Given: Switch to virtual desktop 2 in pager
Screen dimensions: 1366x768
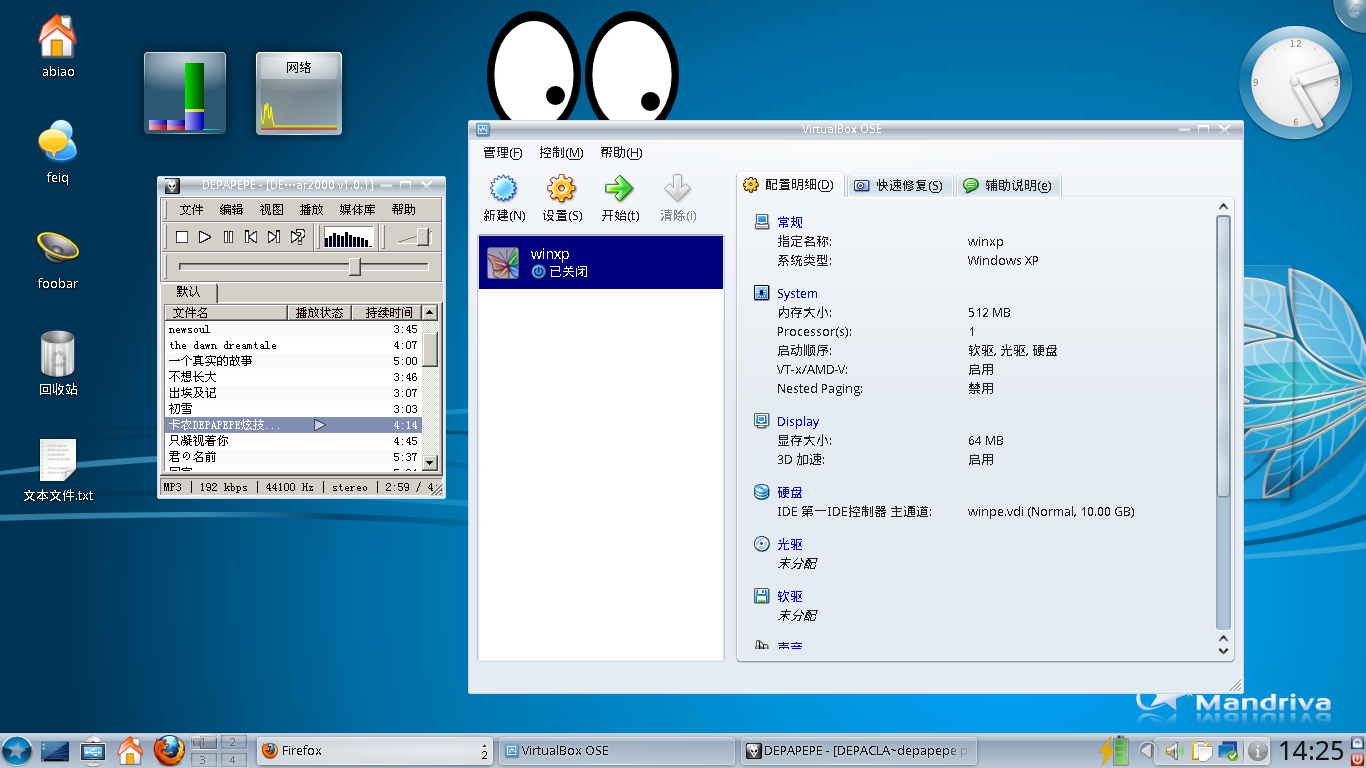Looking at the screenshot, I should coord(233,742).
